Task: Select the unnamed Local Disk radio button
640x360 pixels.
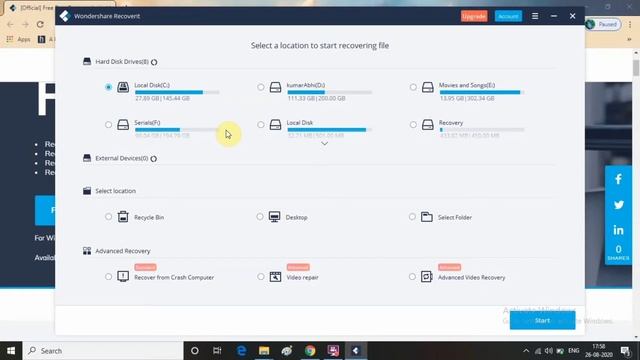Action: pos(261,124)
